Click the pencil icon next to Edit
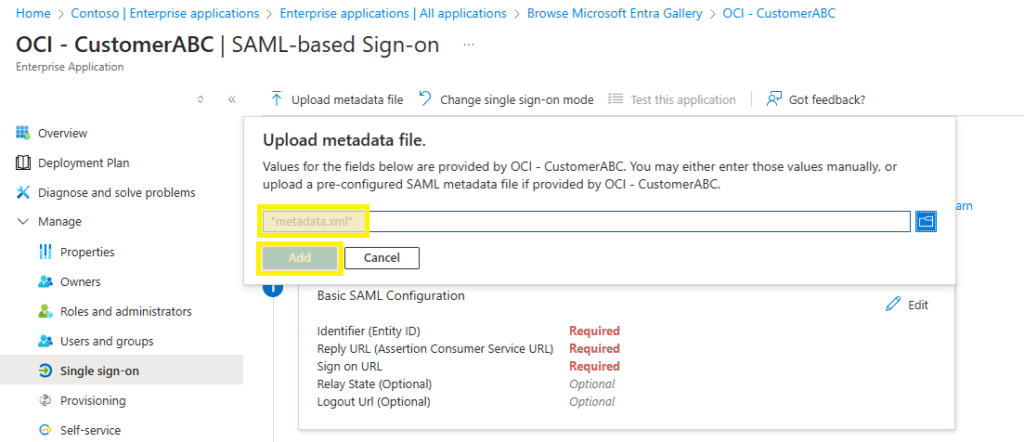Image resolution: width=1024 pixels, height=442 pixels. tap(893, 304)
